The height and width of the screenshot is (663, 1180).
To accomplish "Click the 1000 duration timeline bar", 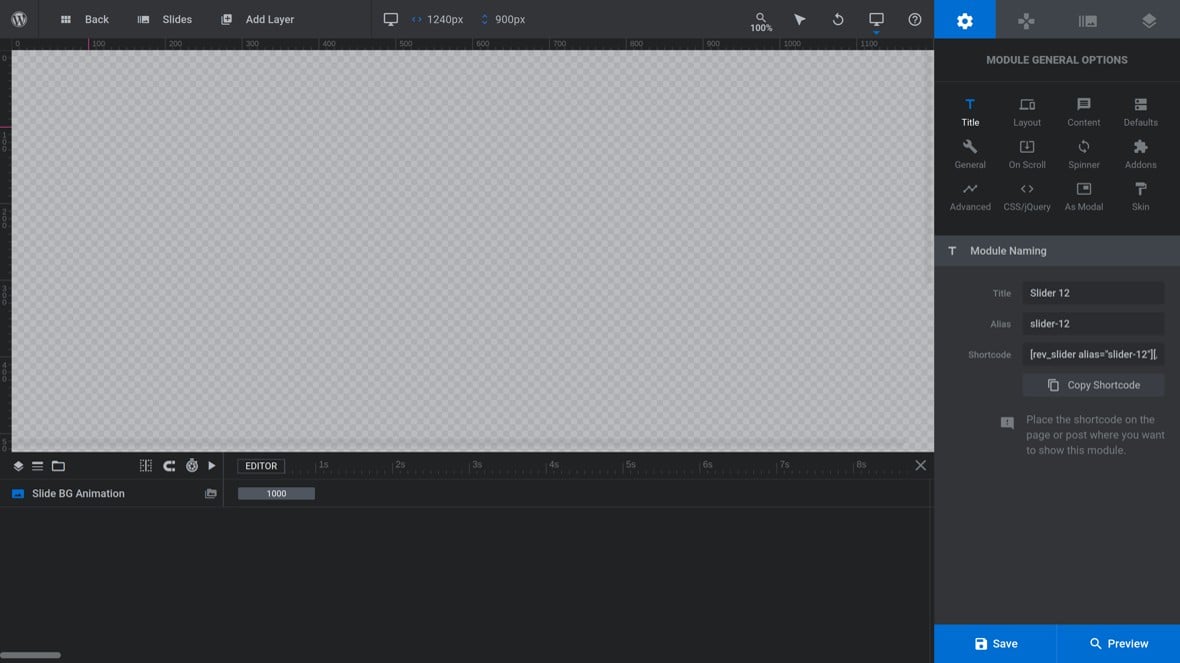I will click(x=276, y=494).
